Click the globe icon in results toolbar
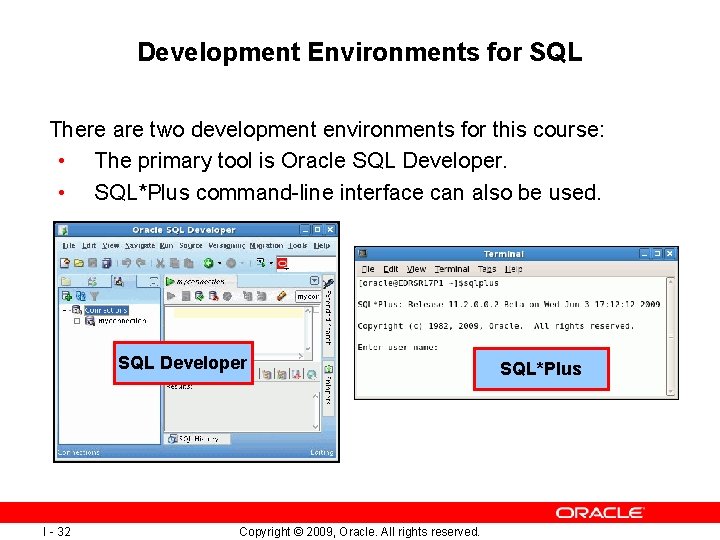720x540 pixels. 312,375
